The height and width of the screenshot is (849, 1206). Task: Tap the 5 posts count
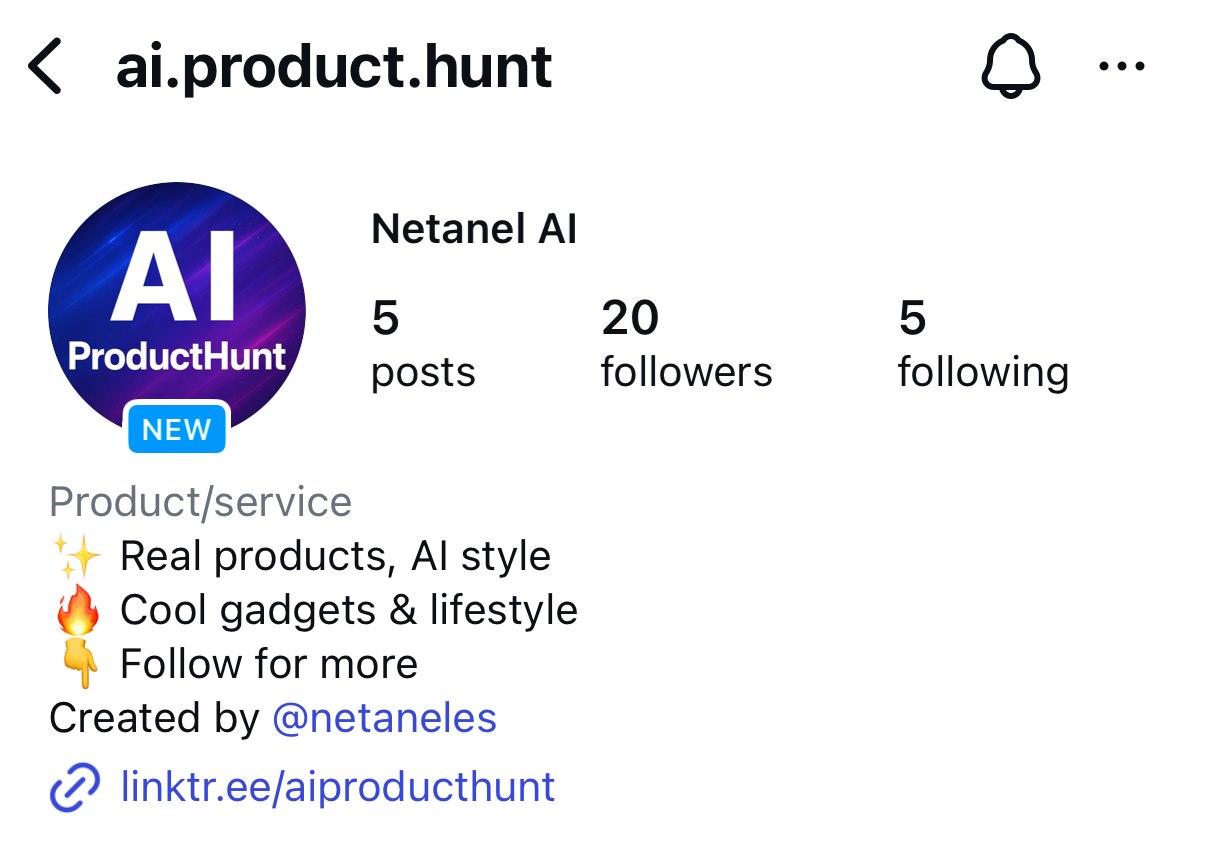point(423,344)
